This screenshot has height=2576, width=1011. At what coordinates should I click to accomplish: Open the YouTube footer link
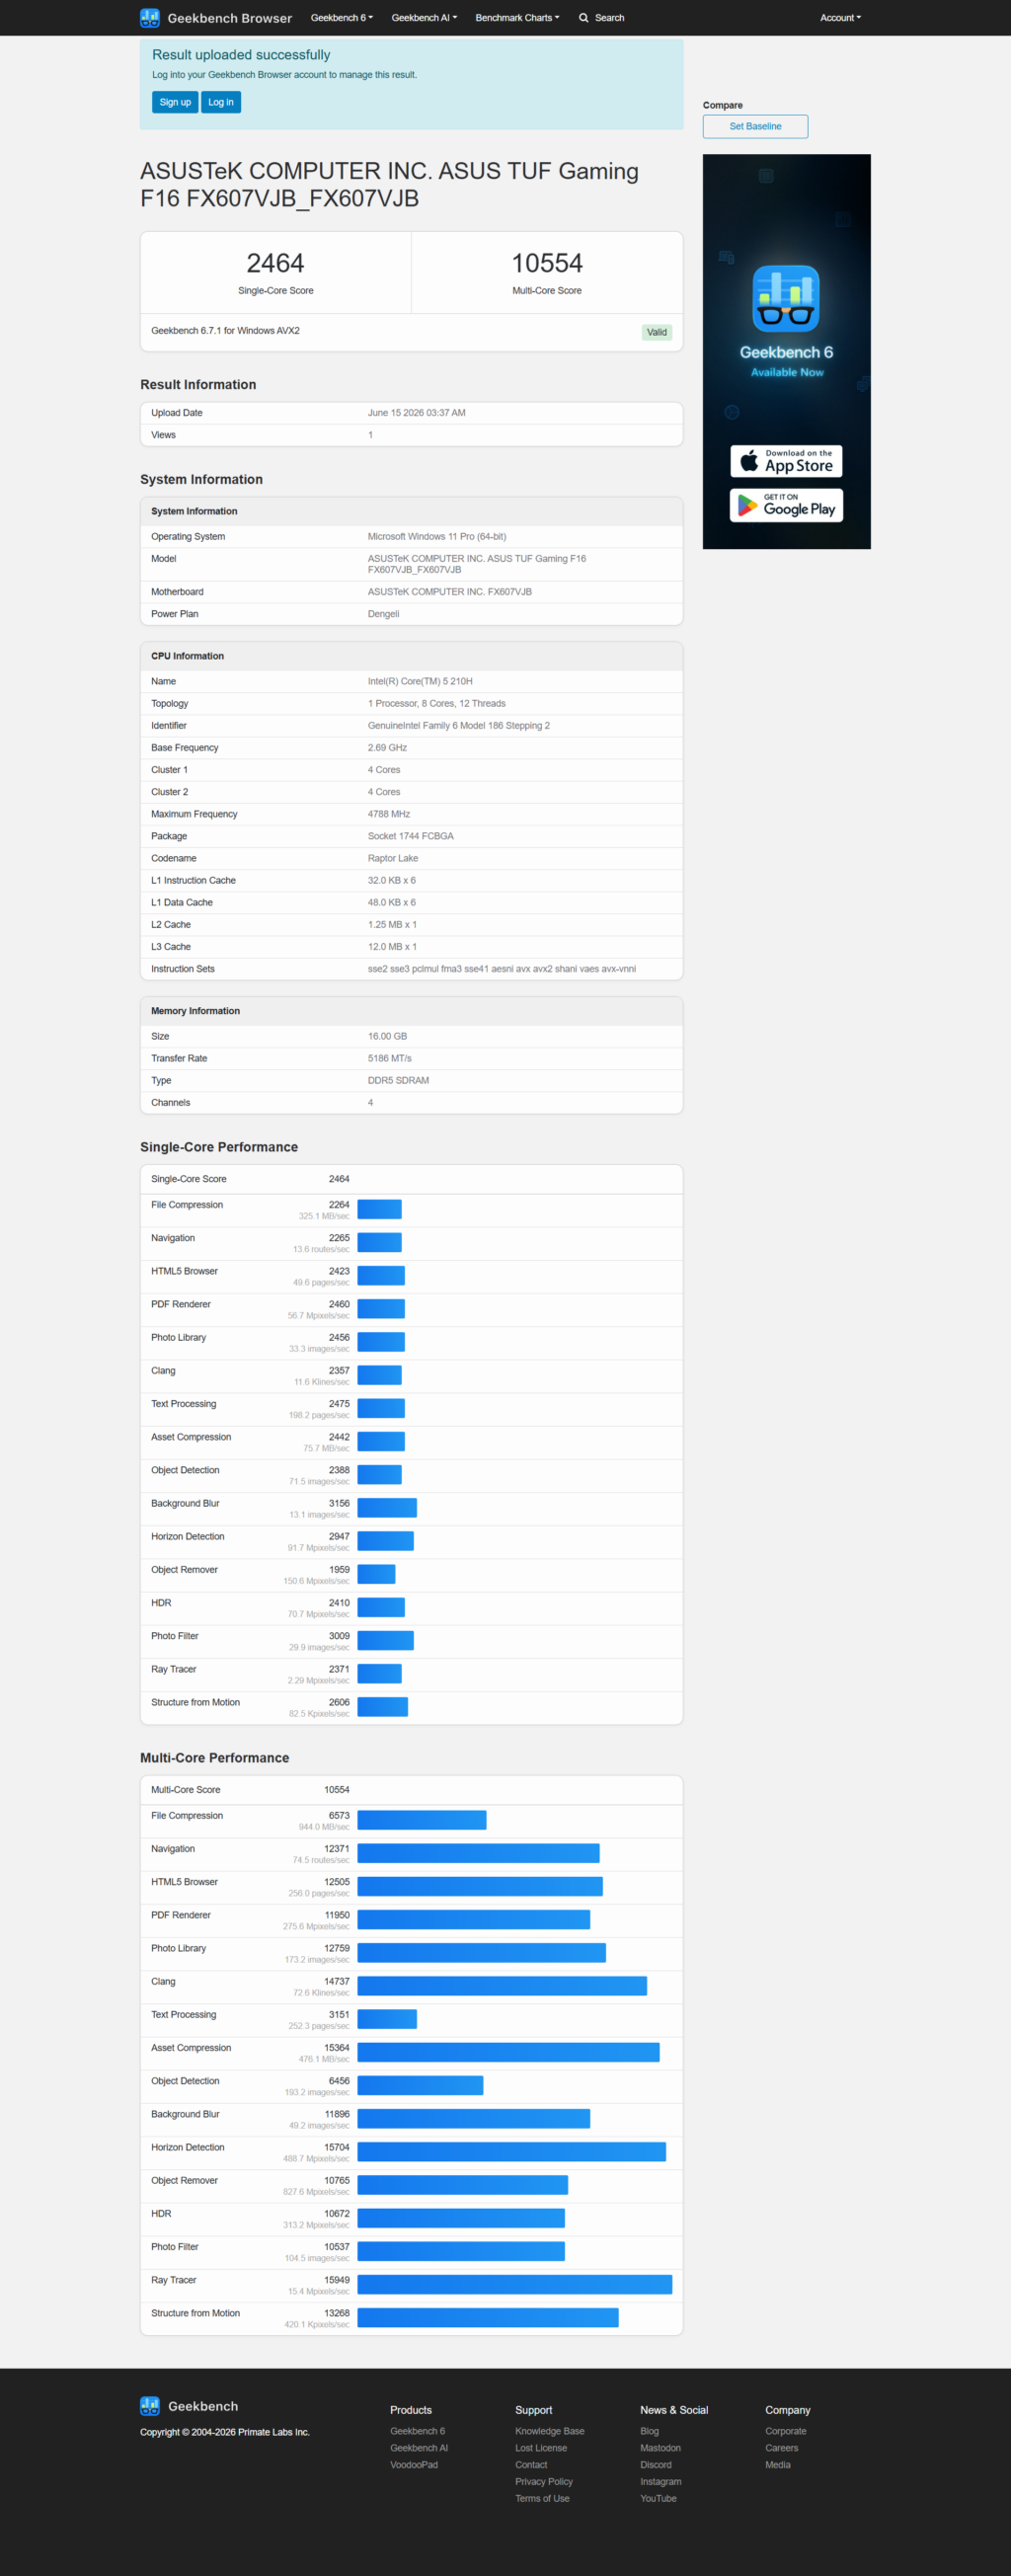click(x=658, y=2498)
